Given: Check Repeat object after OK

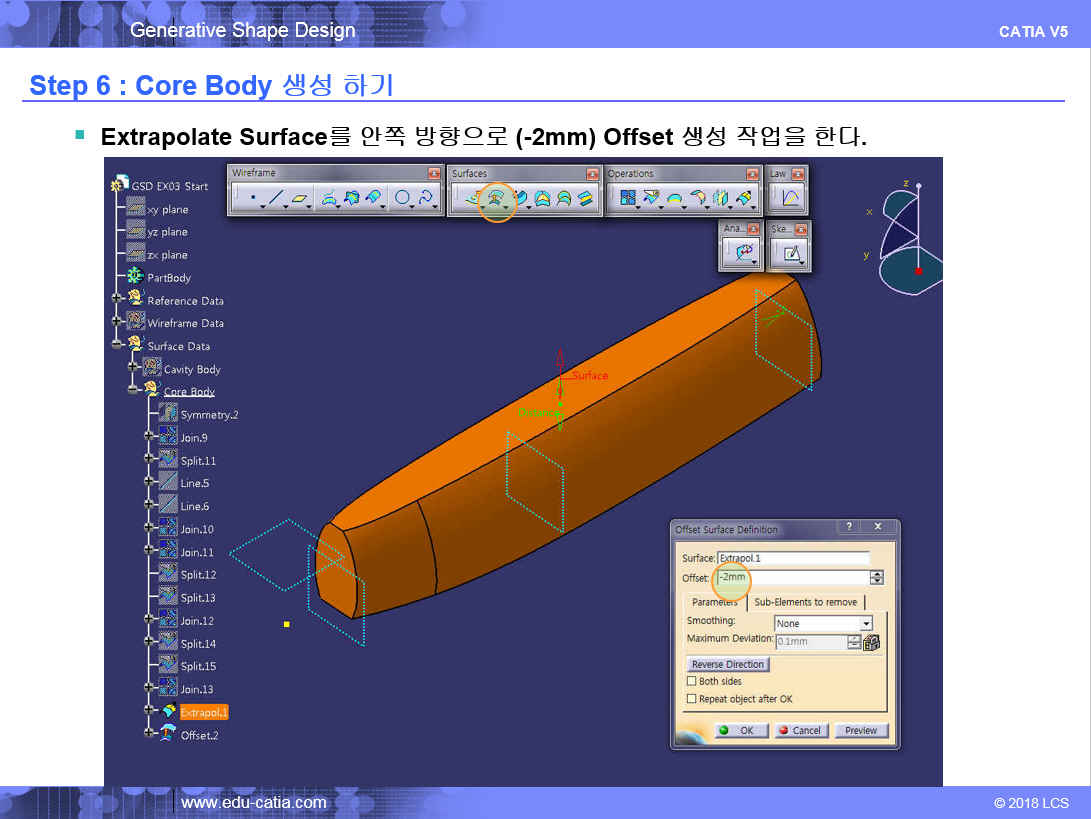Looking at the screenshot, I should (691, 700).
